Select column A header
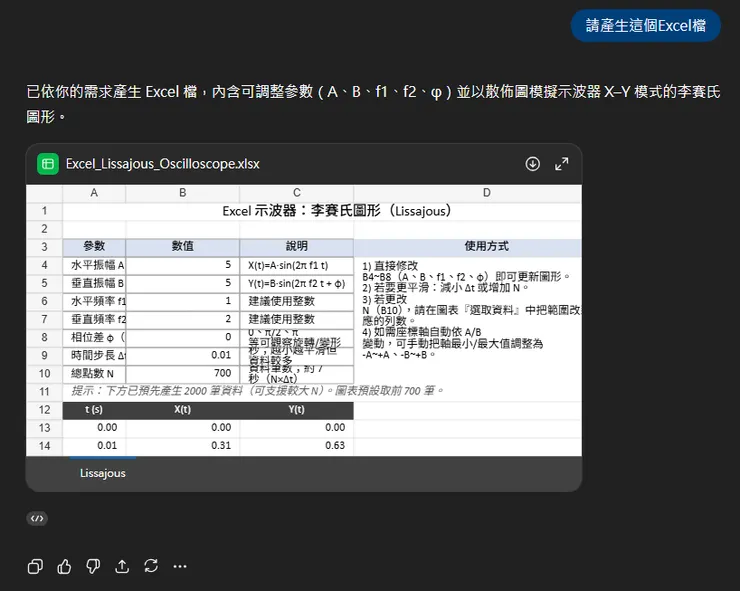The height and width of the screenshot is (591, 740). tap(94, 193)
